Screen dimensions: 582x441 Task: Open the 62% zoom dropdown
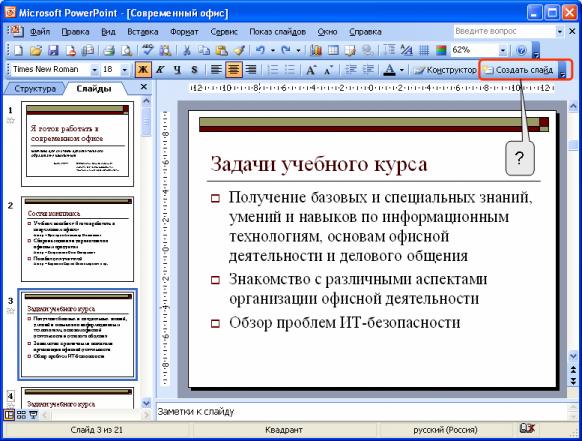(503, 50)
